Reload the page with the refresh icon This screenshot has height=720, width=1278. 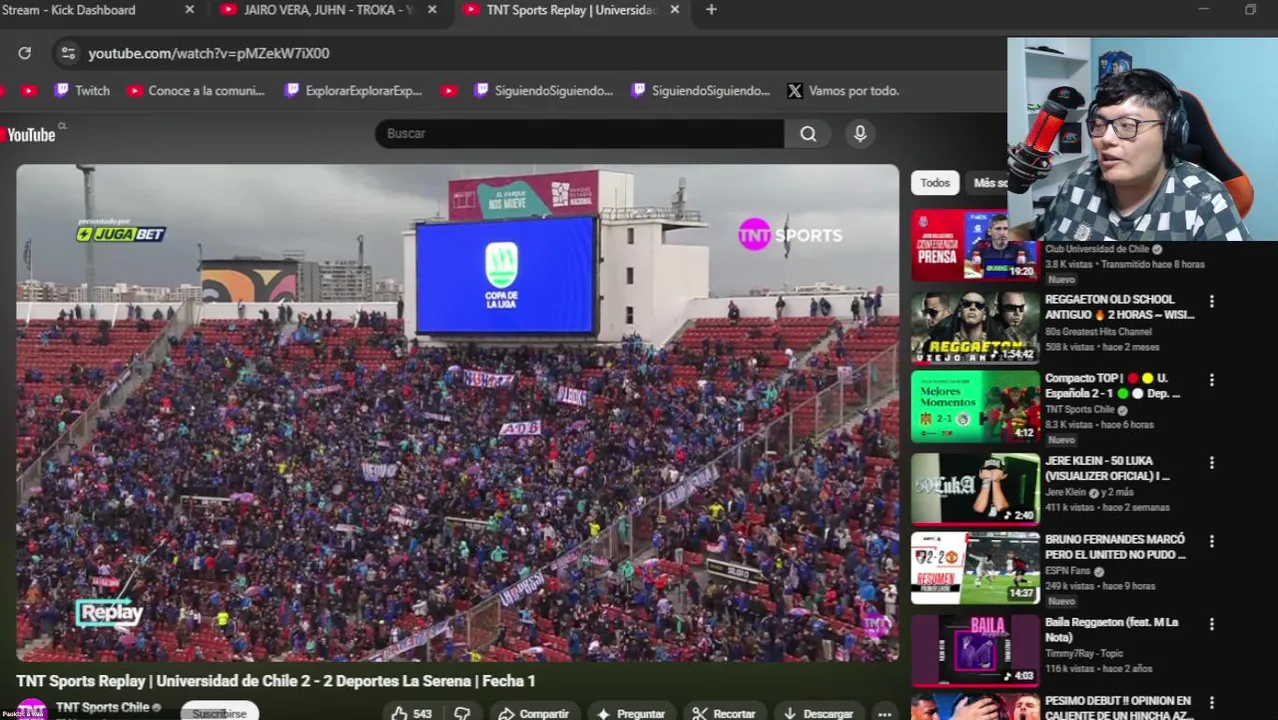[24, 53]
